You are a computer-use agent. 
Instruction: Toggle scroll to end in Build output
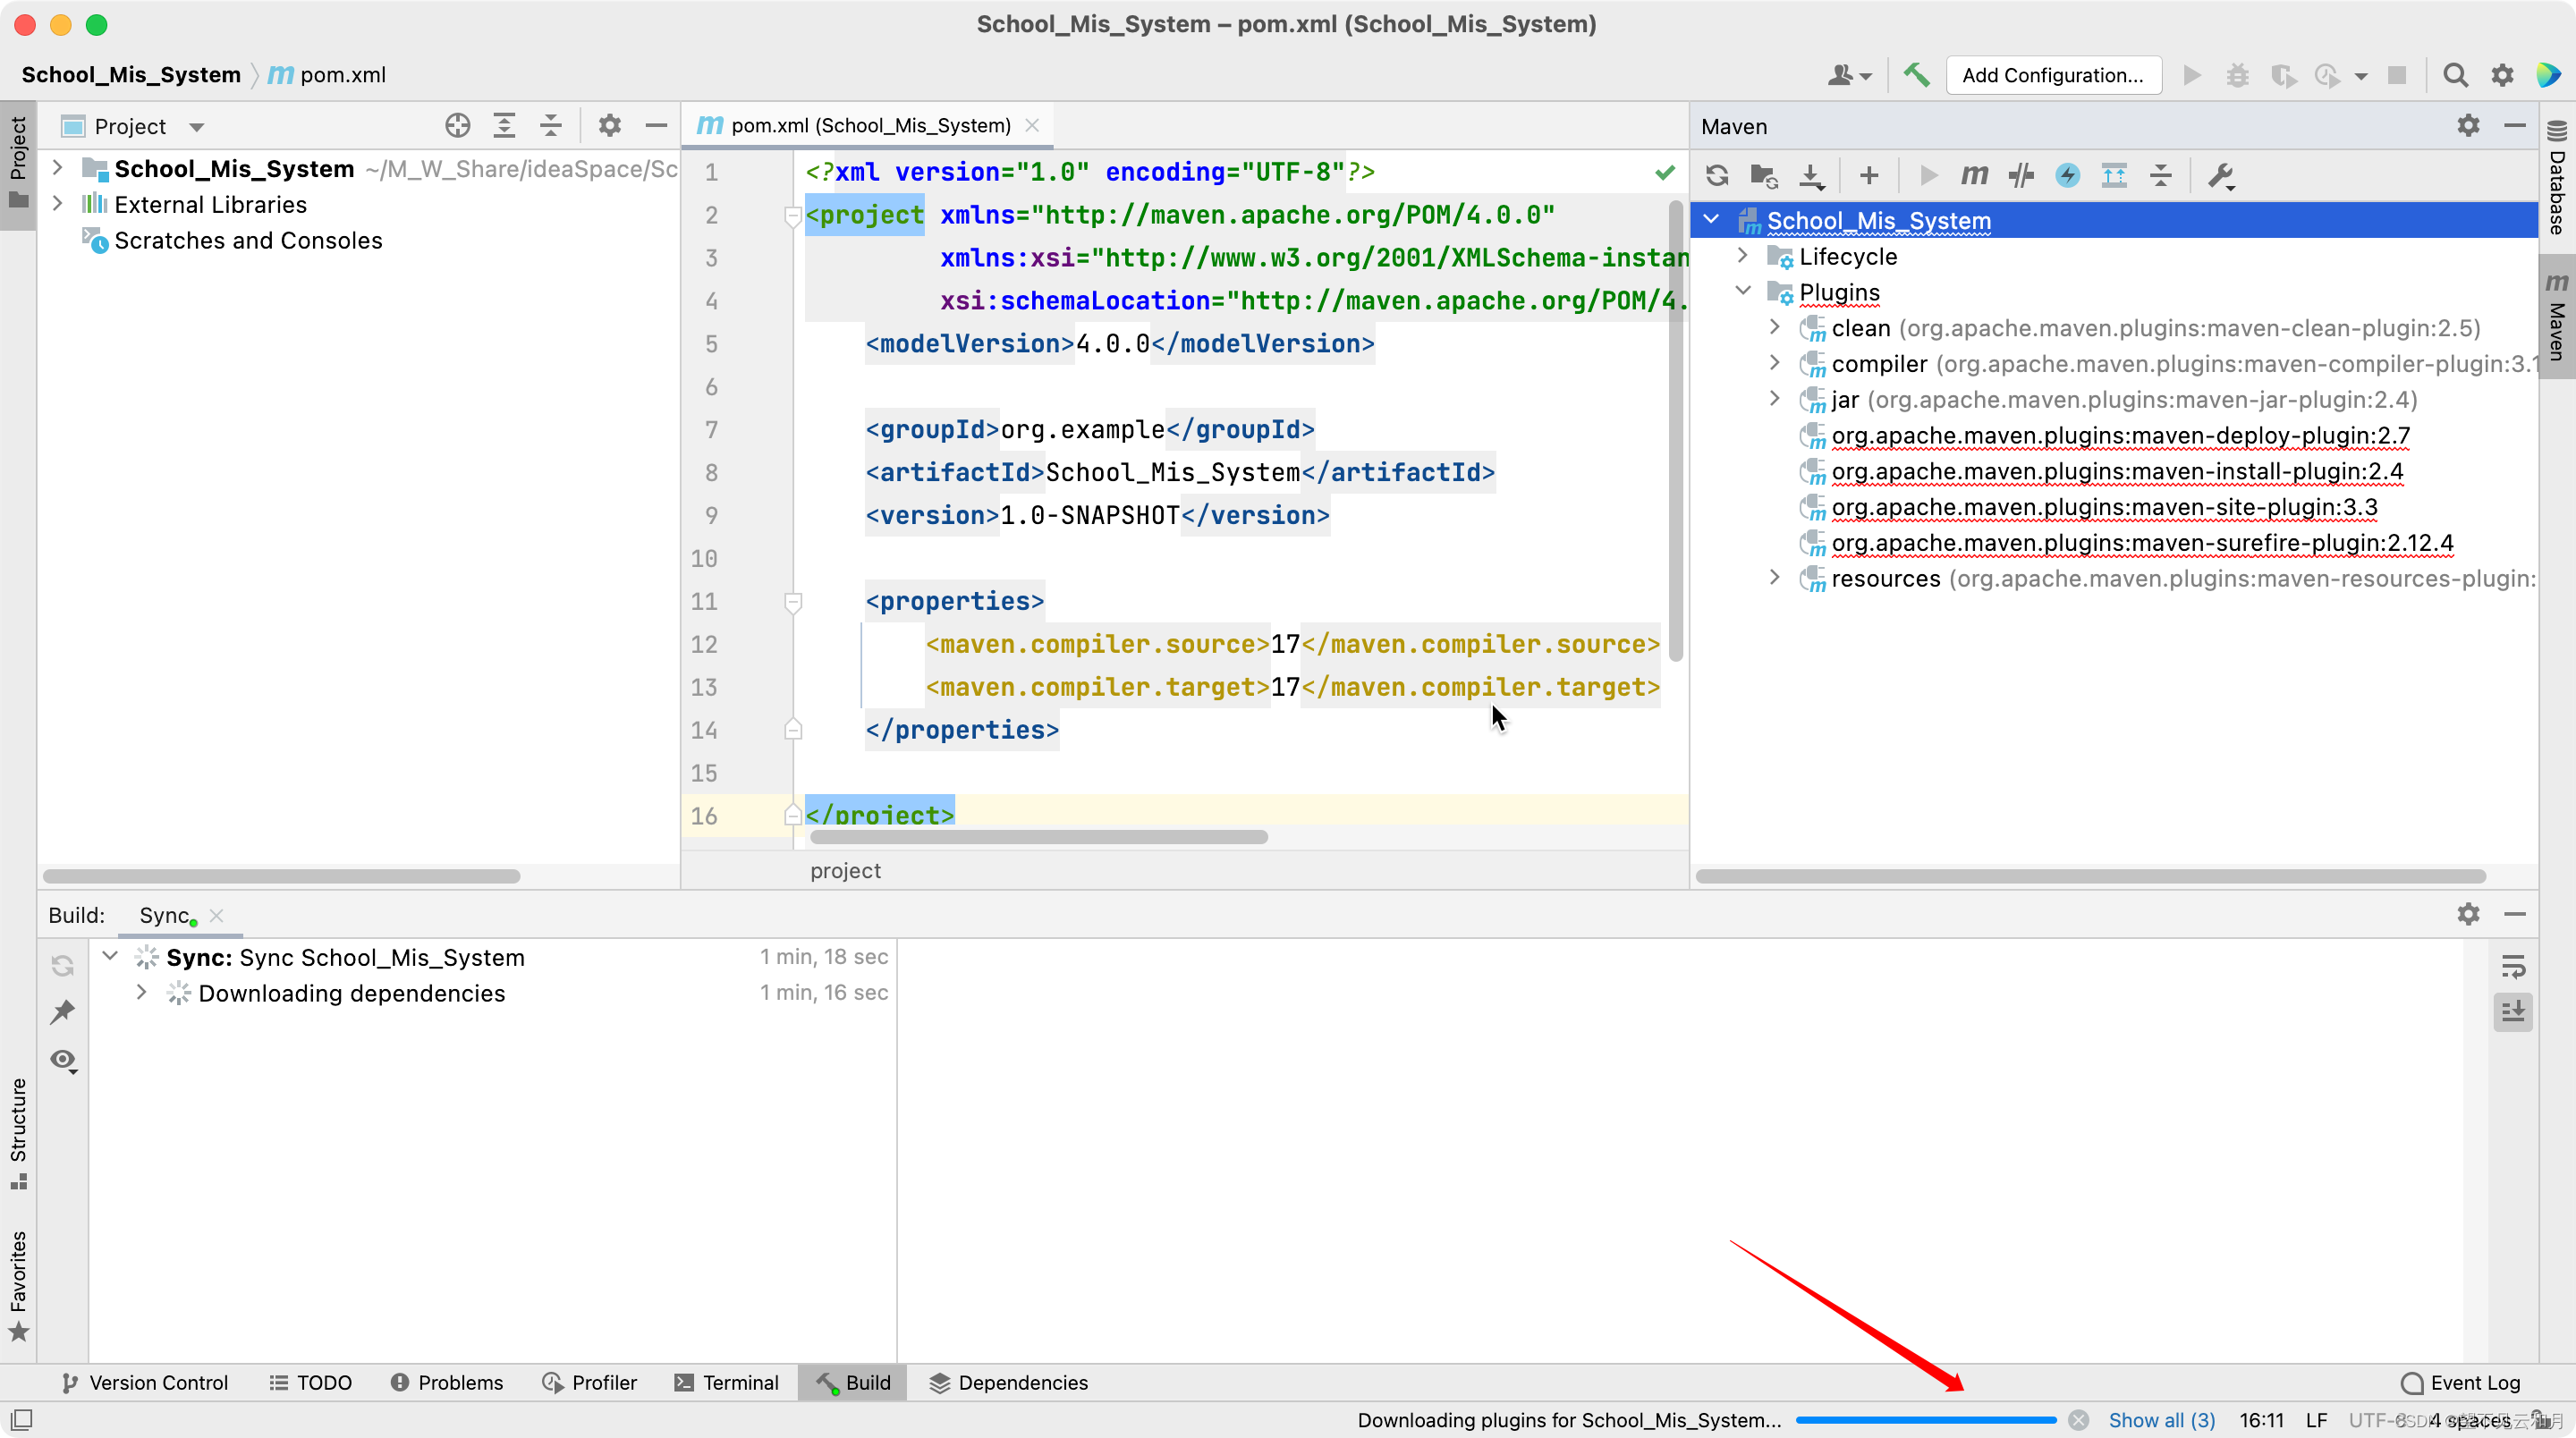click(x=2513, y=1012)
